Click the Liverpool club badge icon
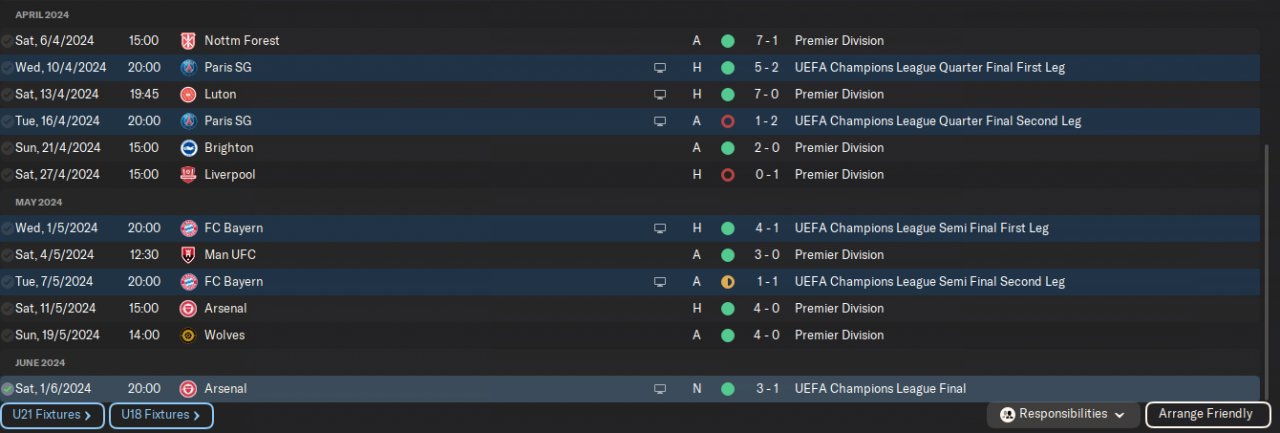 pyautogui.click(x=187, y=175)
